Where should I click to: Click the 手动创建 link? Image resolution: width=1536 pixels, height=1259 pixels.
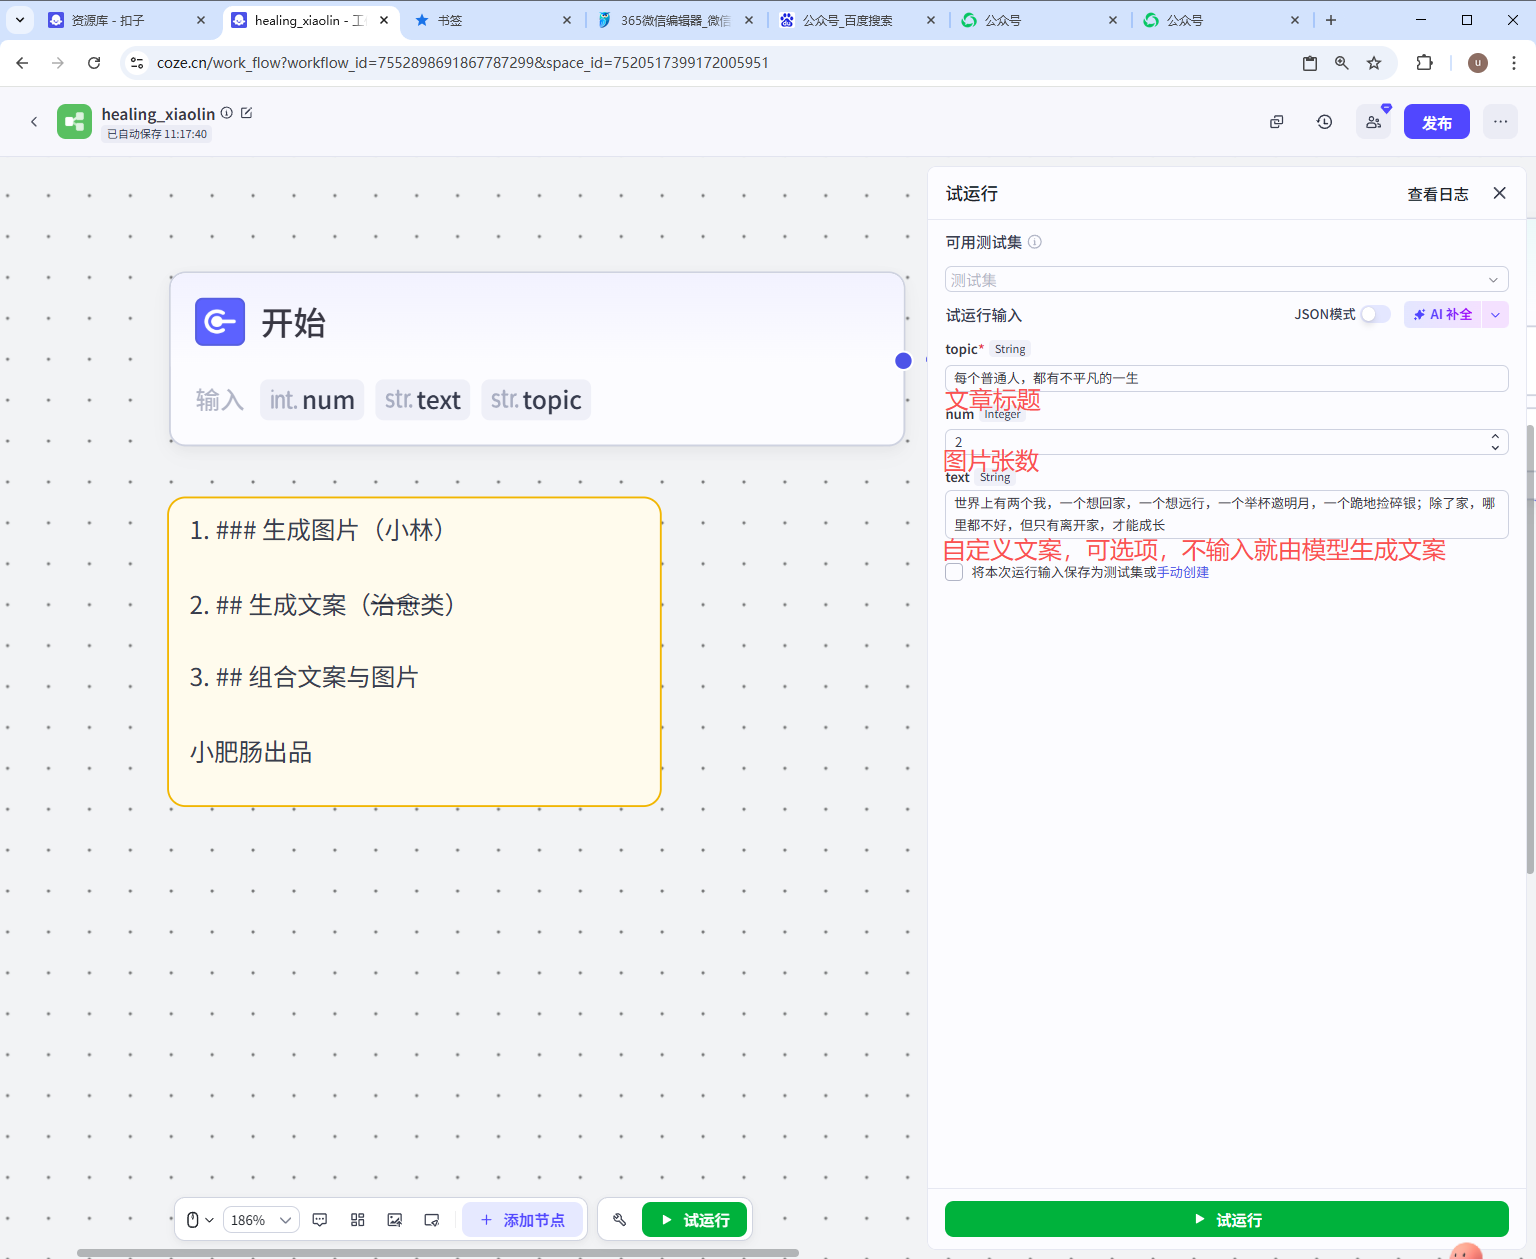[1183, 572]
